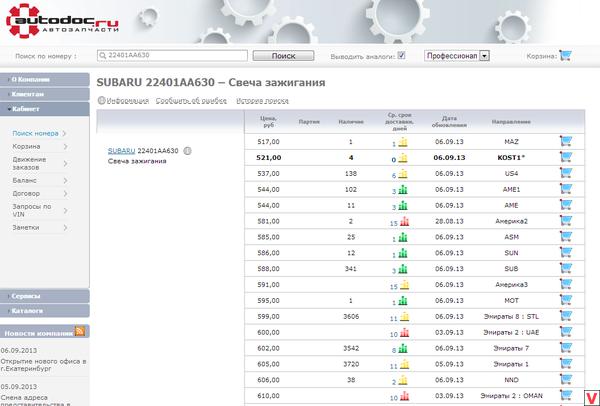Open Баланс in the sidebar
Screen dimensions: 600x406
pos(24,180)
